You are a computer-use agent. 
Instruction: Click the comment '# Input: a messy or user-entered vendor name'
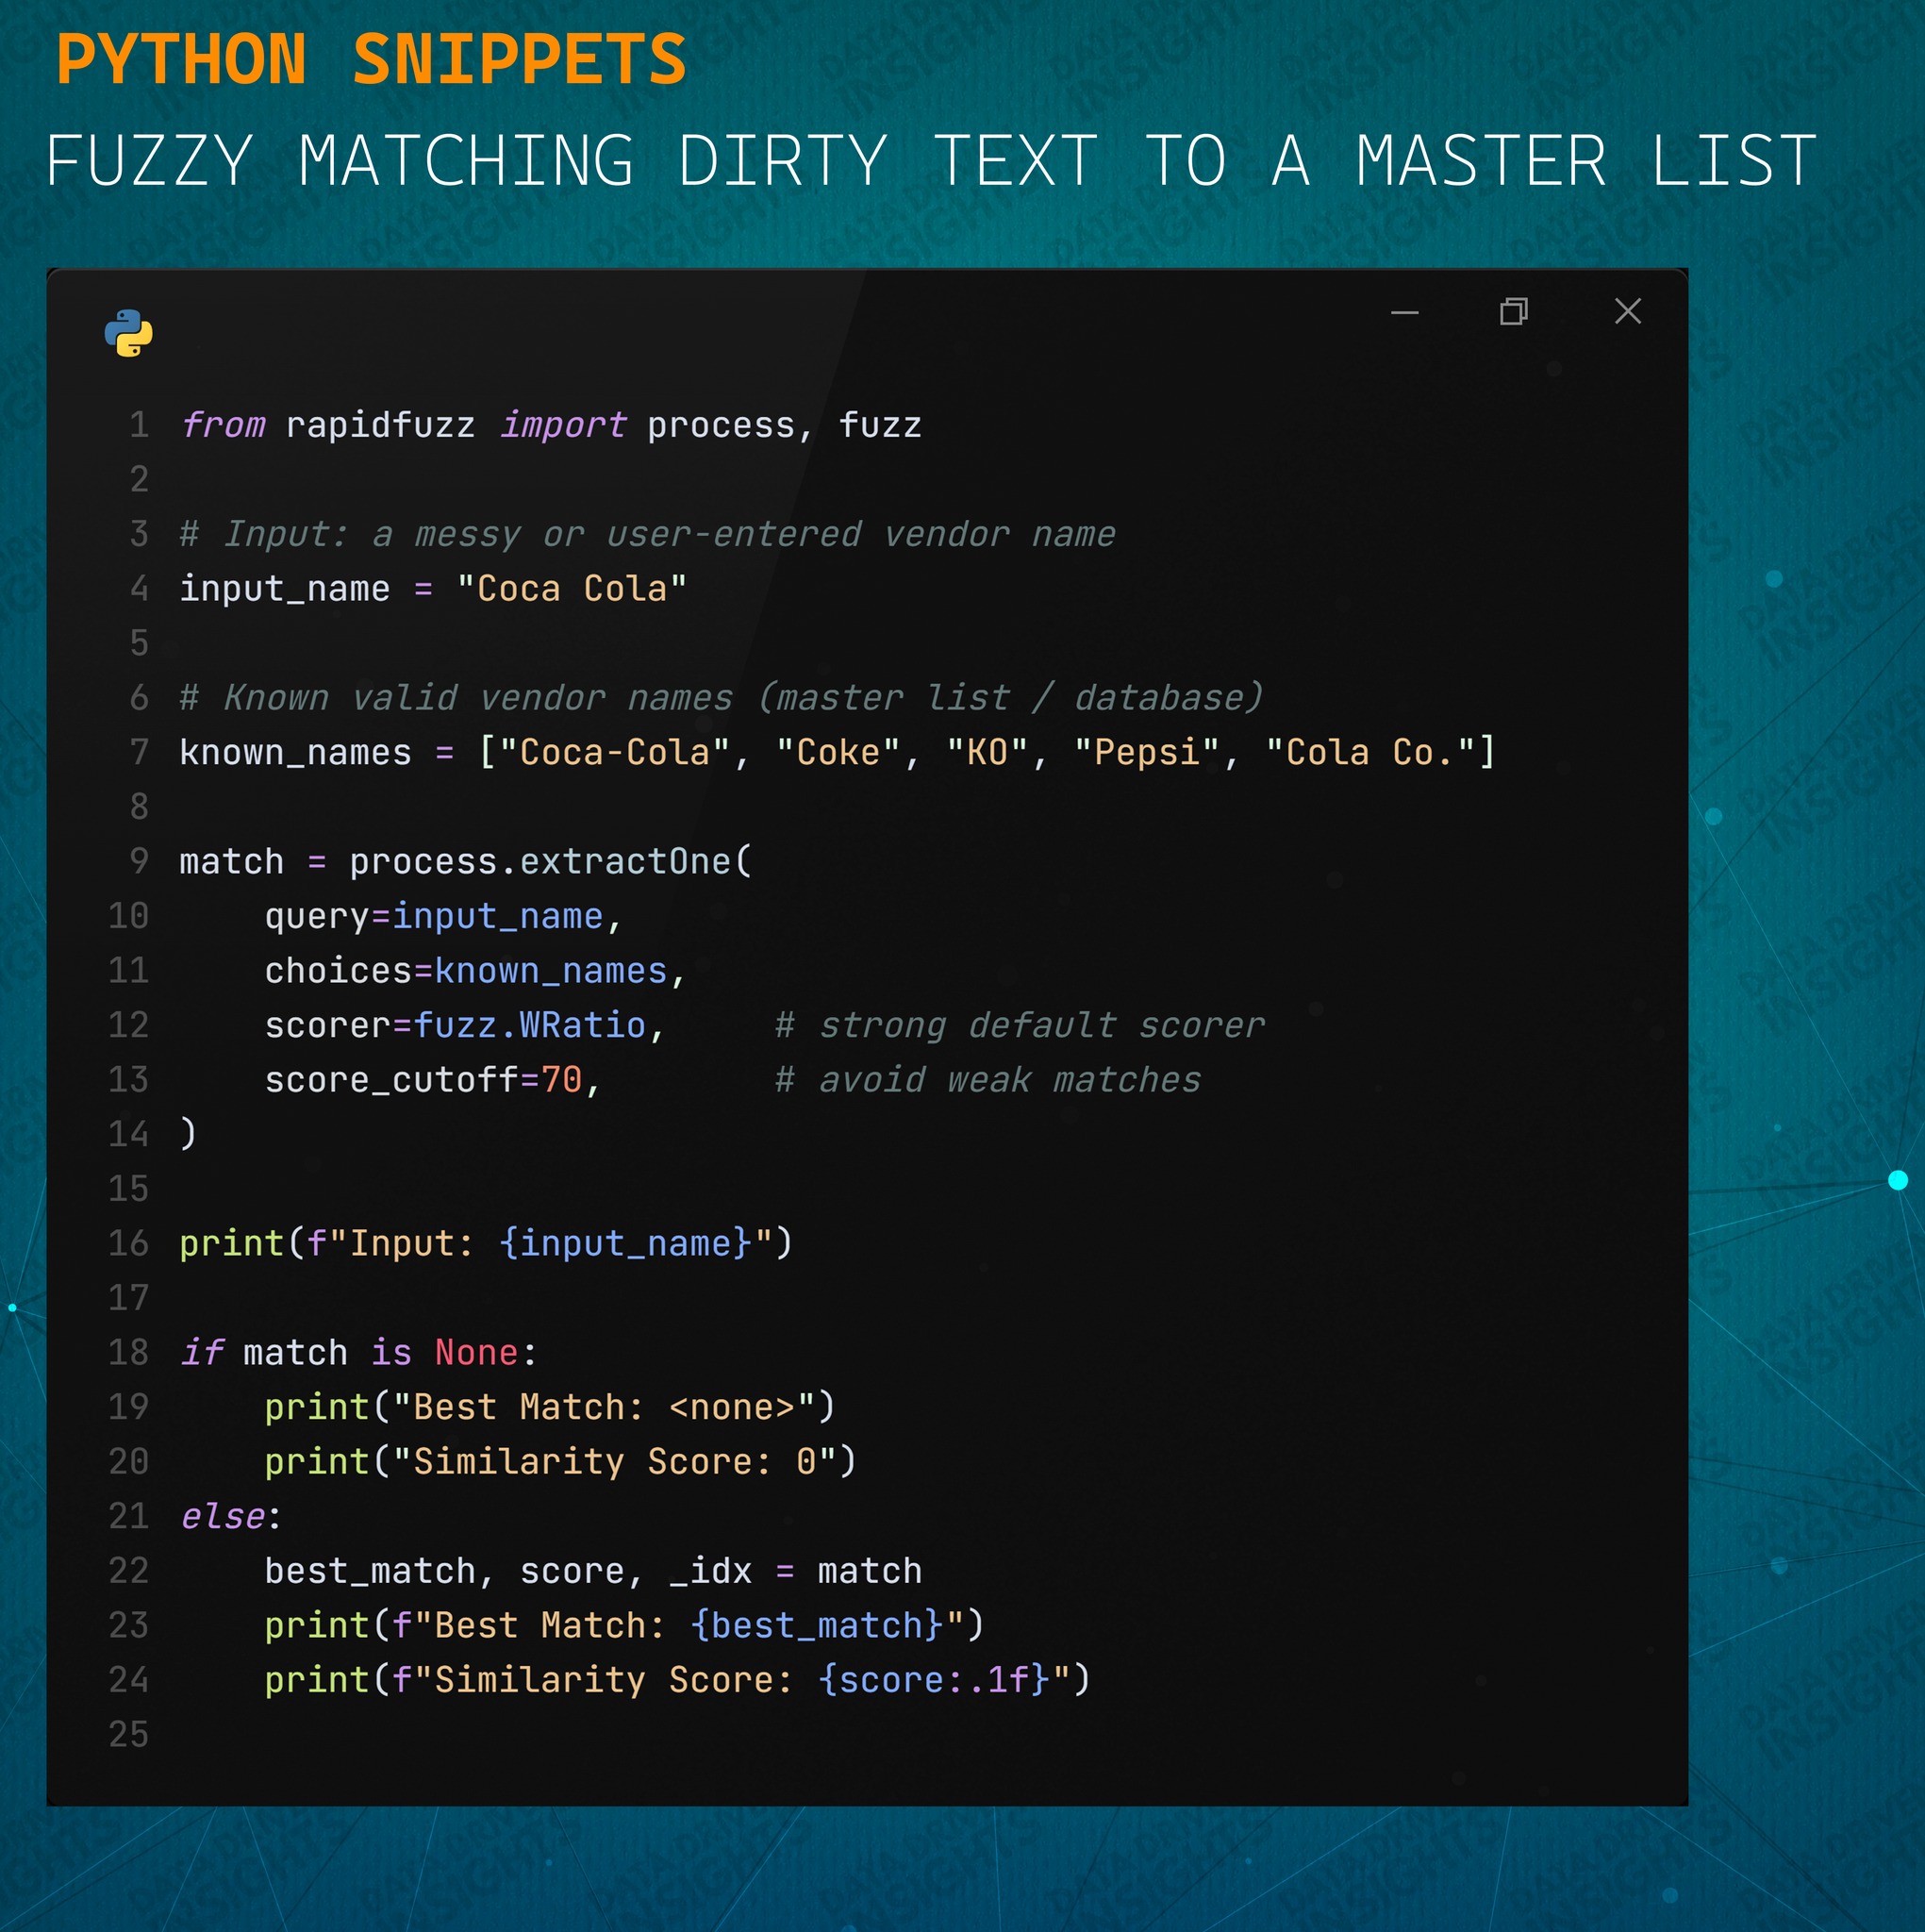tap(647, 535)
